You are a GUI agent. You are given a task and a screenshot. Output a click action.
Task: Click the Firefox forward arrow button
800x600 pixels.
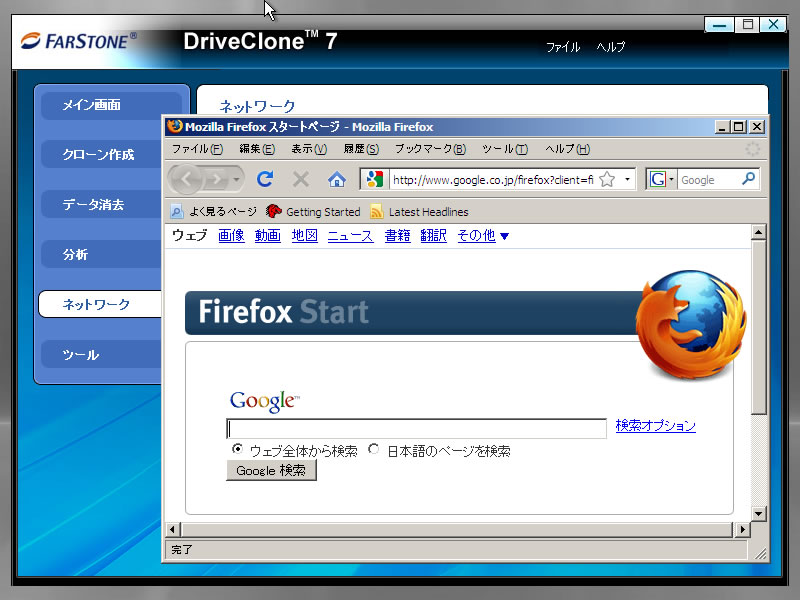[217, 179]
